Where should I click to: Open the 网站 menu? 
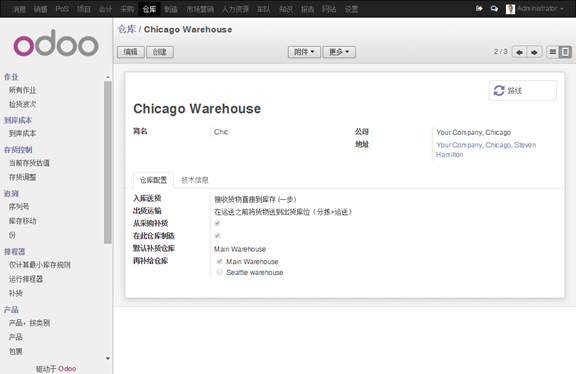pos(329,9)
